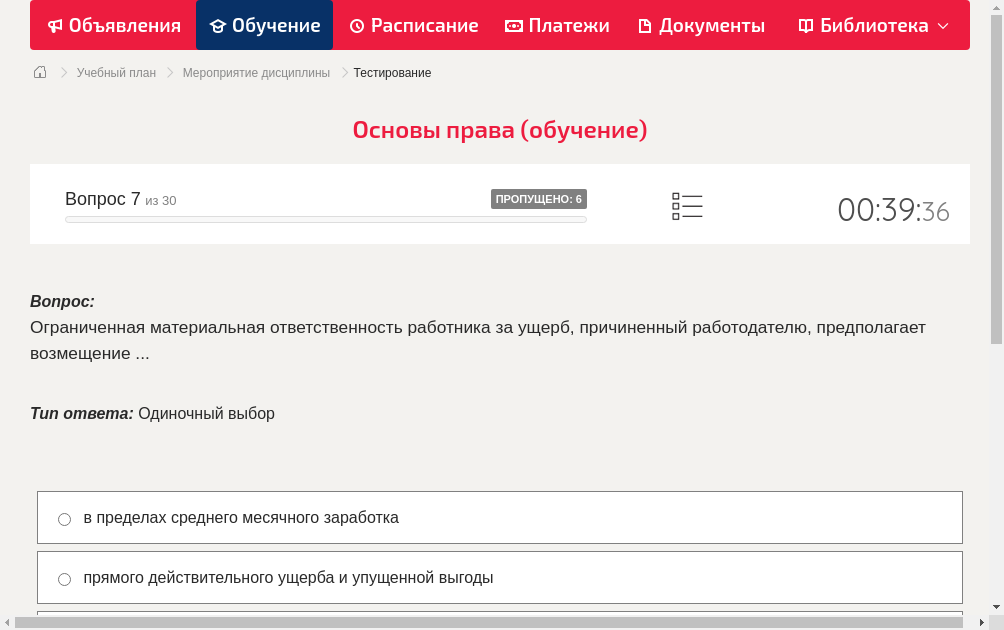Click the book icon on Библиотека
Screen dimensions: 1004x630
tap(807, 25)
